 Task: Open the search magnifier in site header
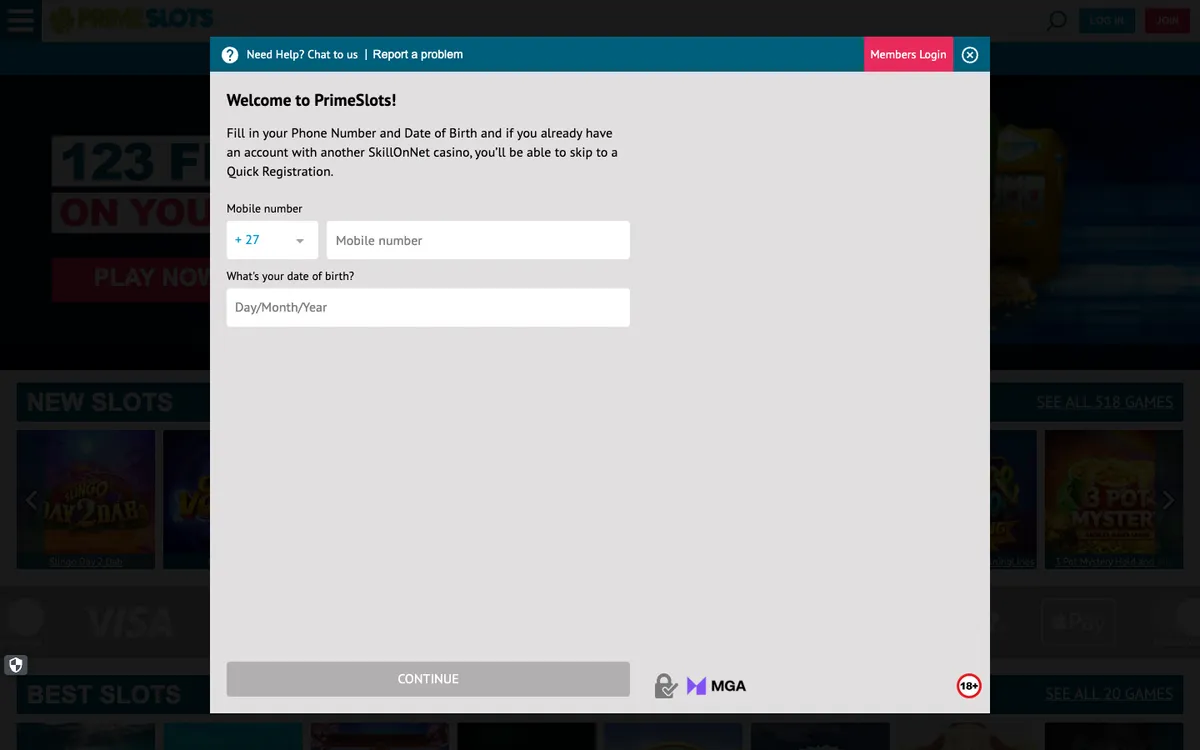point(1056,20)
